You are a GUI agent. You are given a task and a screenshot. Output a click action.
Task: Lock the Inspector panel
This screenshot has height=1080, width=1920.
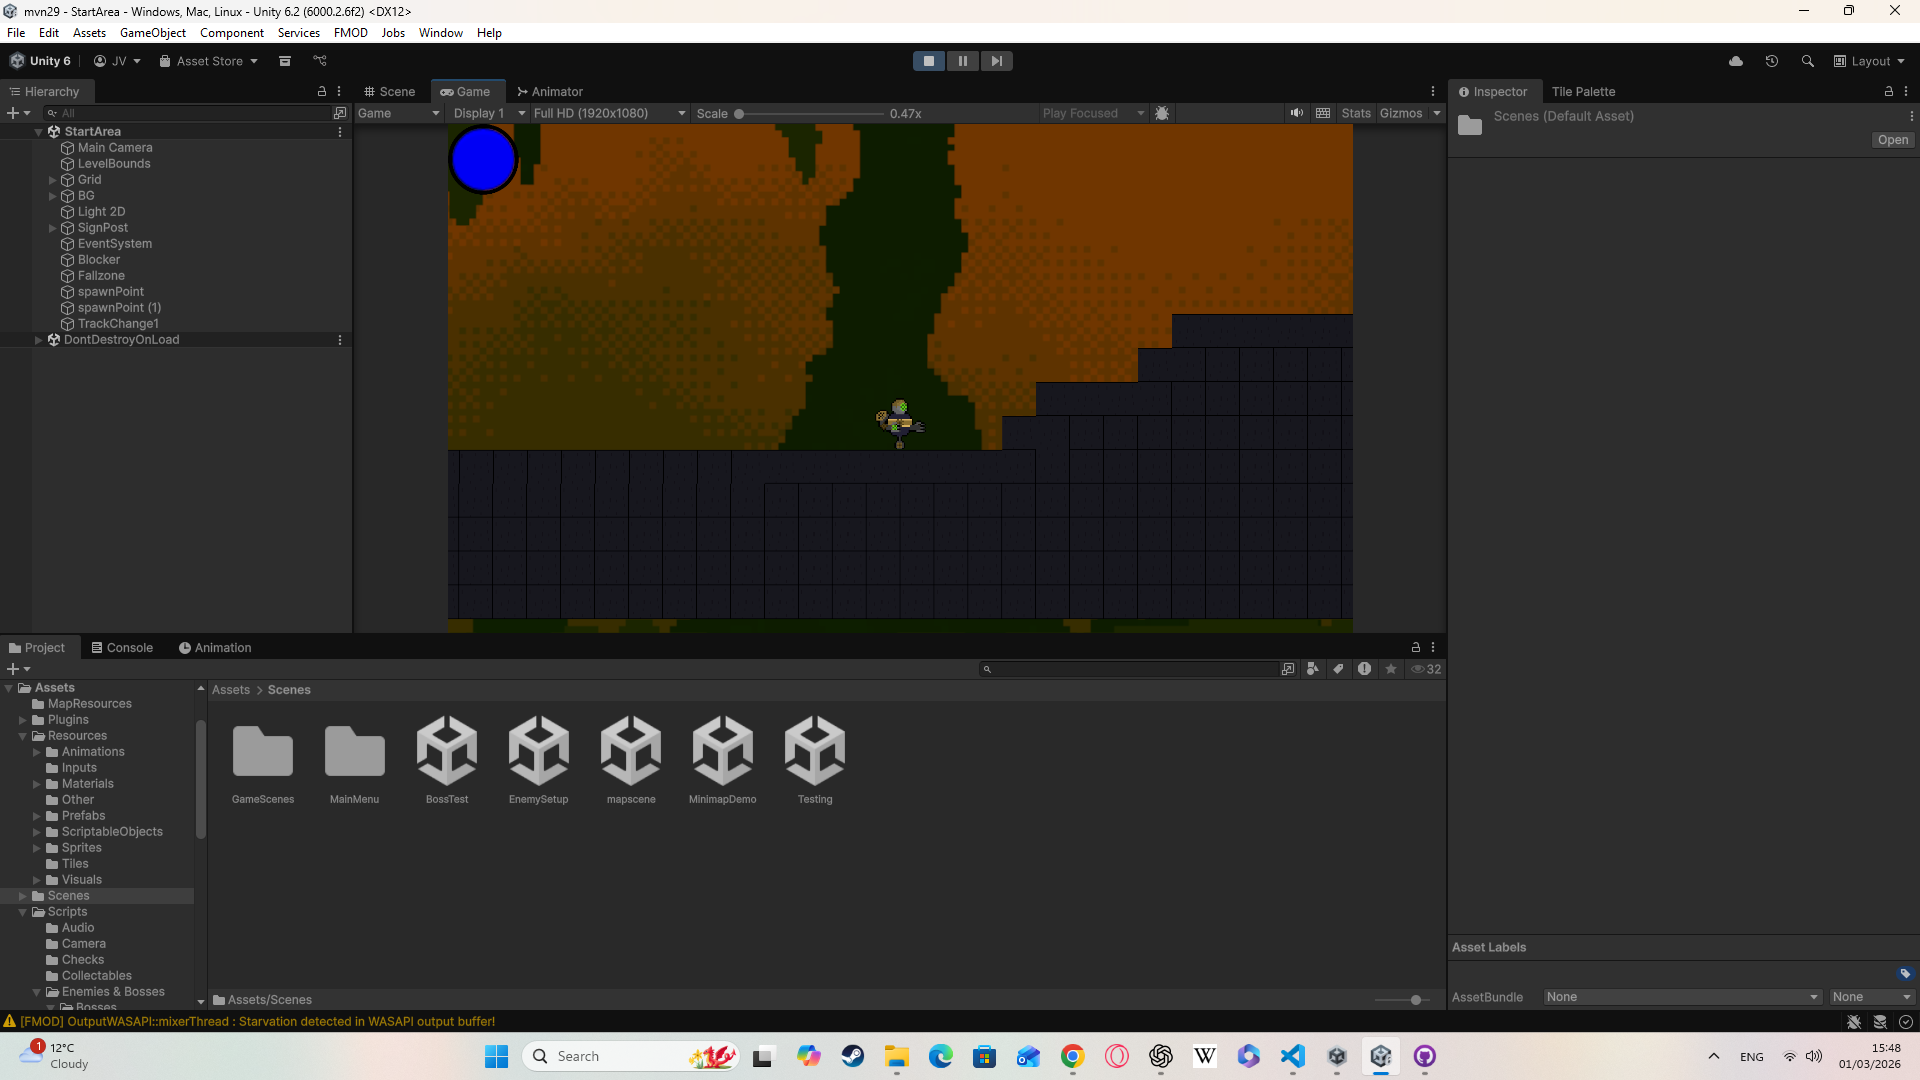click(1888, 91)
